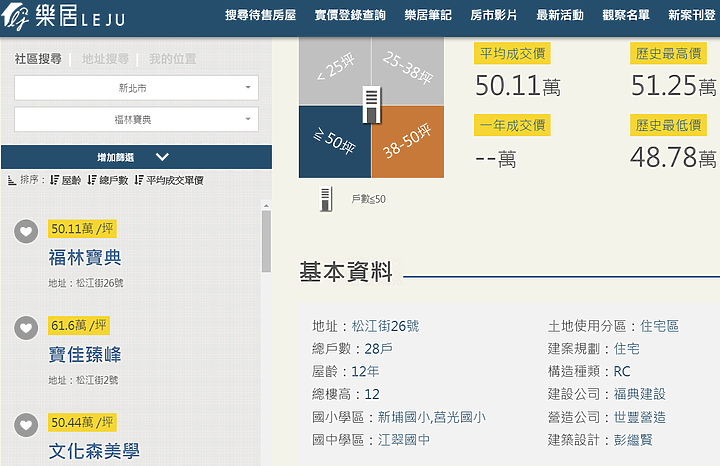The image size is (720, 466).
Task: Open 房市影片 menu
Action: click(x=494, y=15)
